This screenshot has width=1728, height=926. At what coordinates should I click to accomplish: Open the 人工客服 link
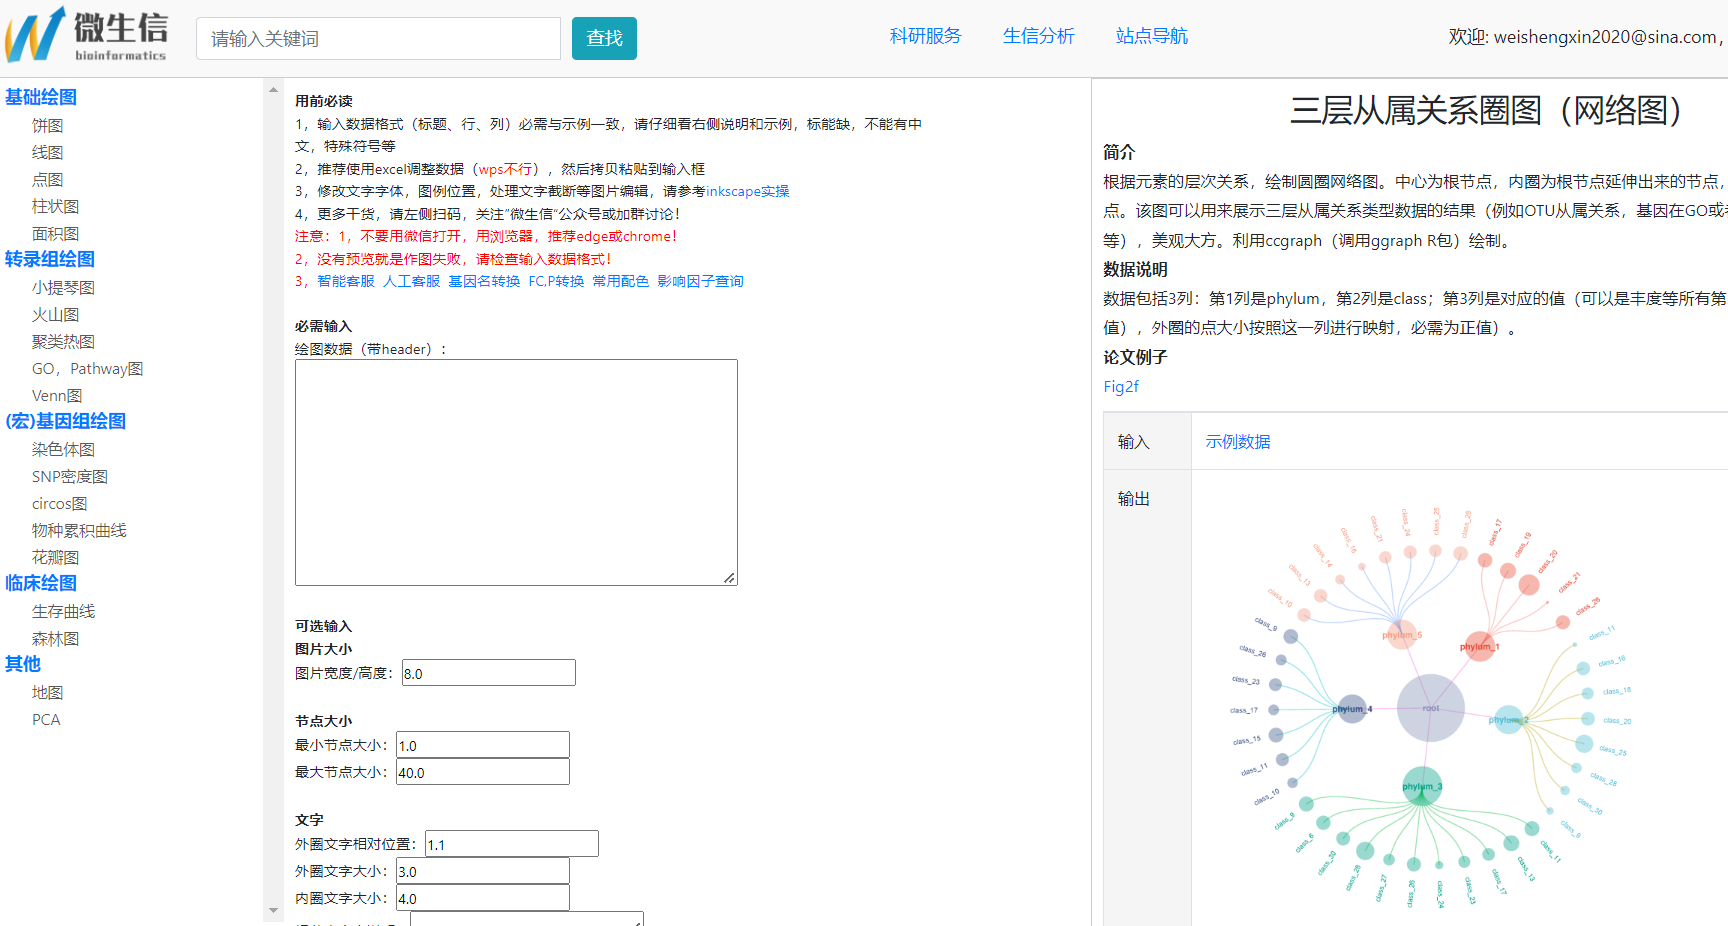tap(411, 281)
